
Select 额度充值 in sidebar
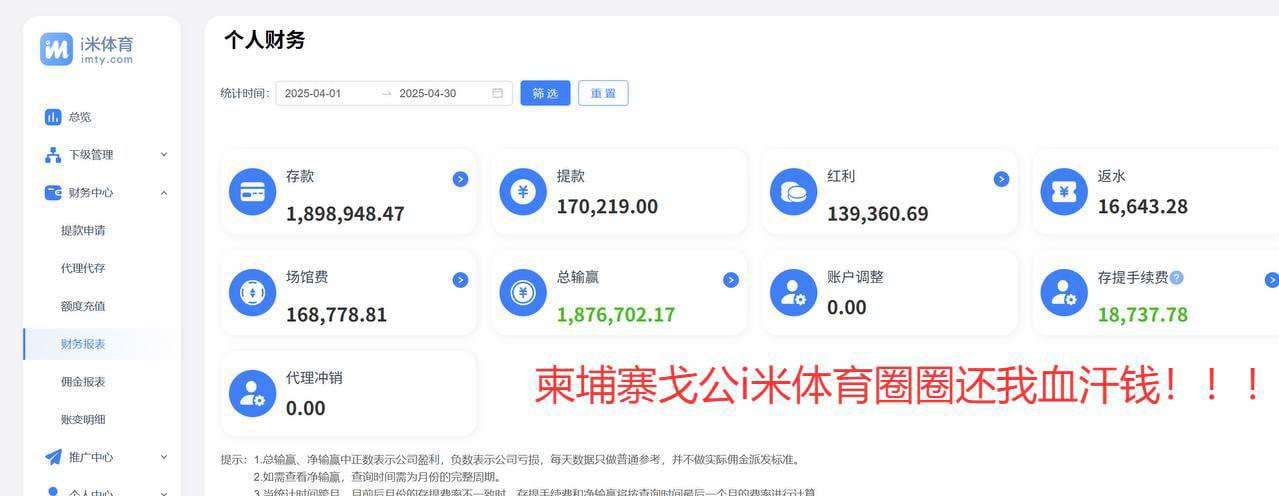click(83, 306)
